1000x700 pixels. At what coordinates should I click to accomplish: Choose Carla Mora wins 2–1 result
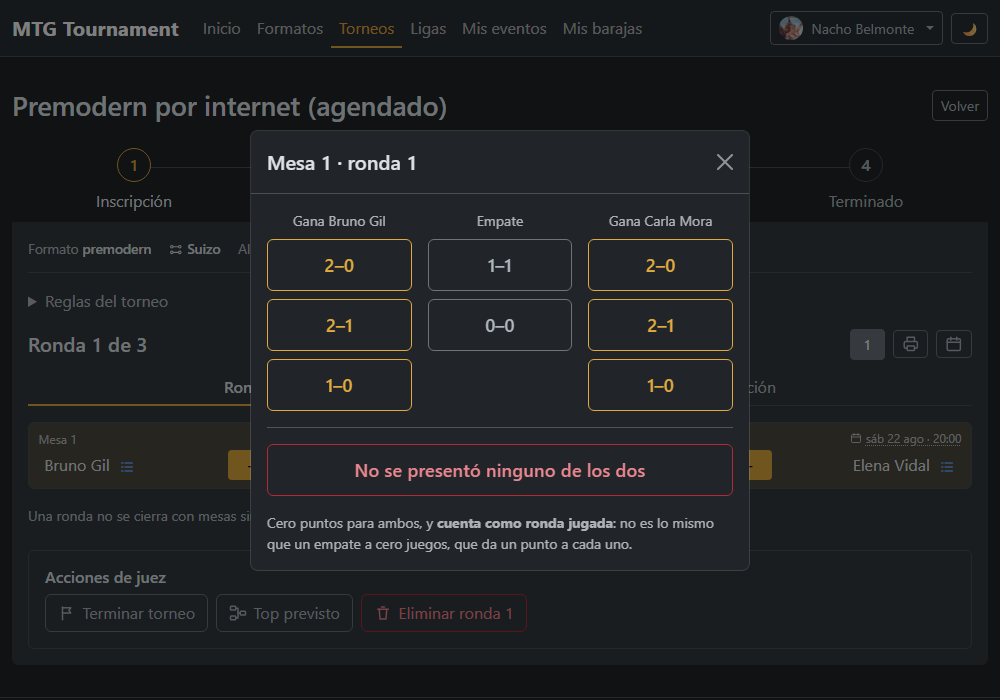(660, 325)
